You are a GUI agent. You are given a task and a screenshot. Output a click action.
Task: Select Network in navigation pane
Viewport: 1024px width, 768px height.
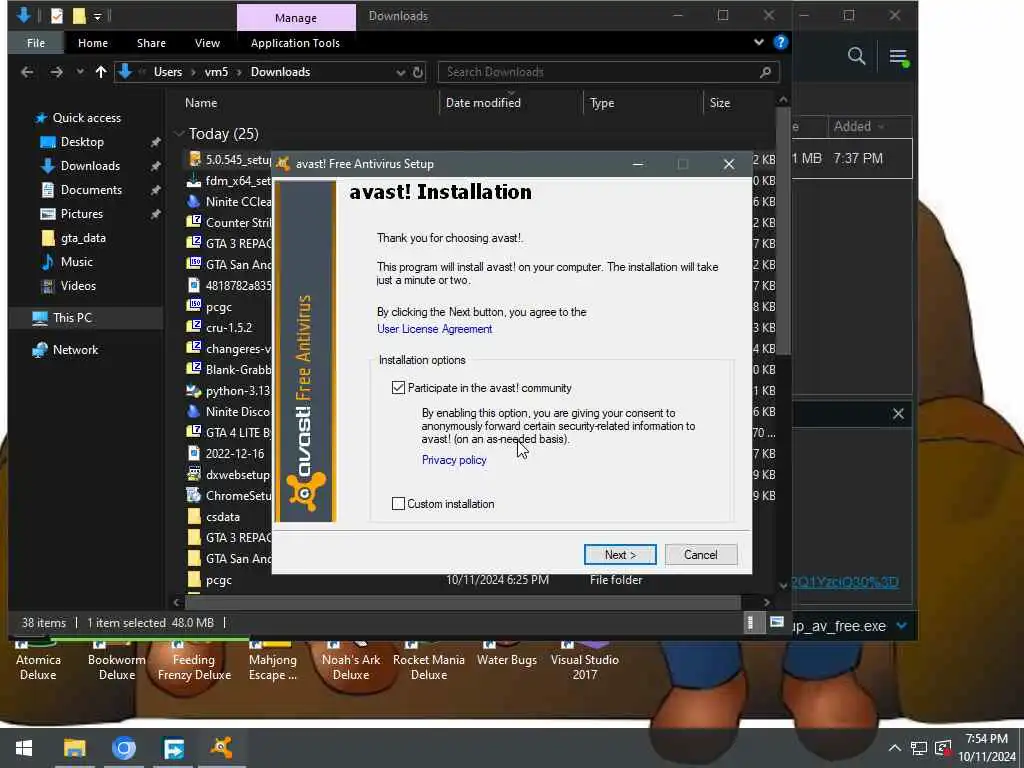(x=75, y=350)
